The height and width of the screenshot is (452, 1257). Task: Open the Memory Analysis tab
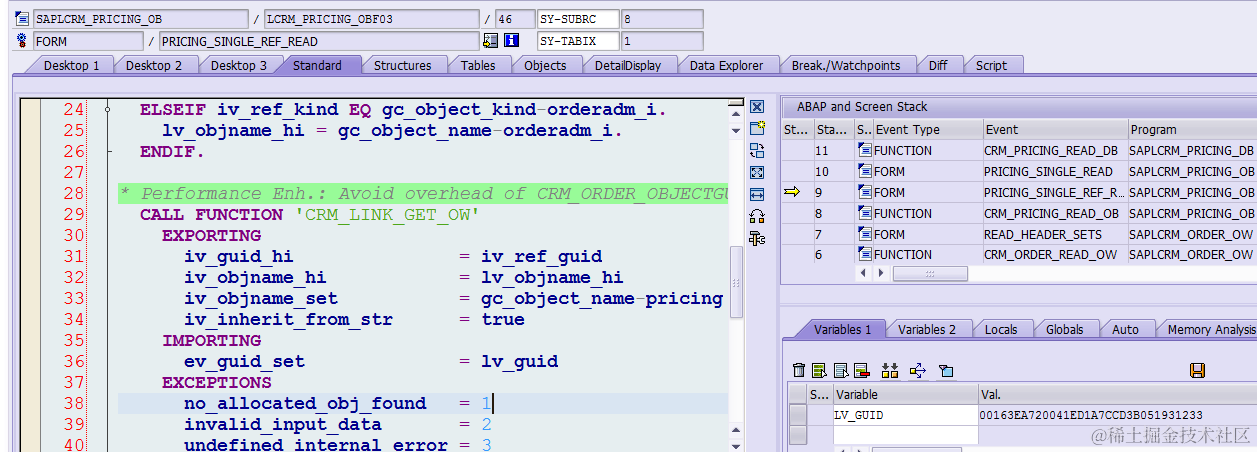pos(1206,329)
